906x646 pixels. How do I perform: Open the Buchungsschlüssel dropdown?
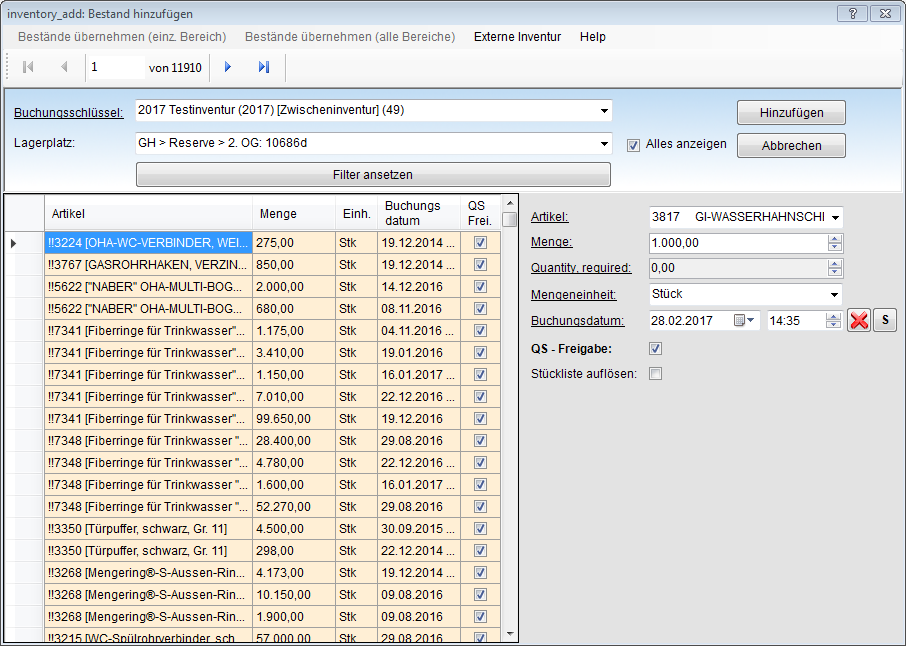[604, 110]
